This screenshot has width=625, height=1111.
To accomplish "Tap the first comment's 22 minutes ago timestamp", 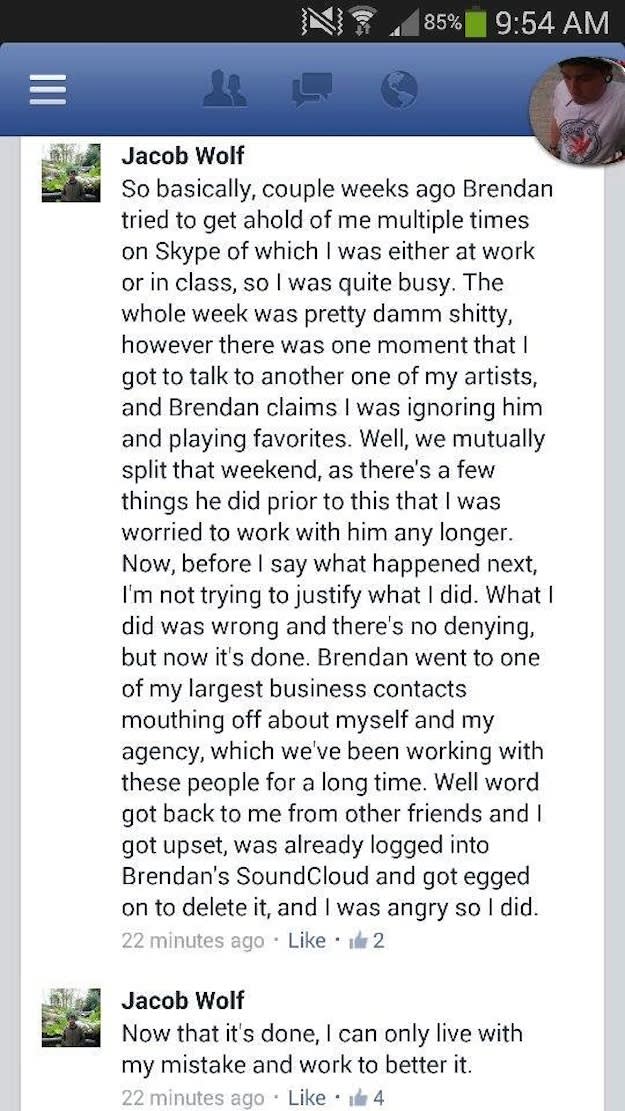I will pos(193,941).
